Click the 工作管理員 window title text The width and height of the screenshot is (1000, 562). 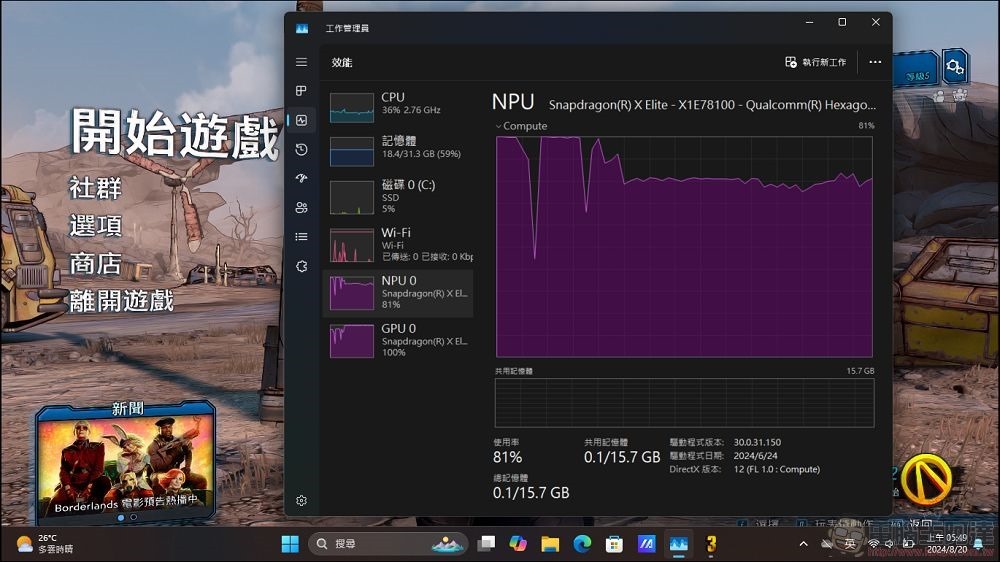[x=347, y=28]
